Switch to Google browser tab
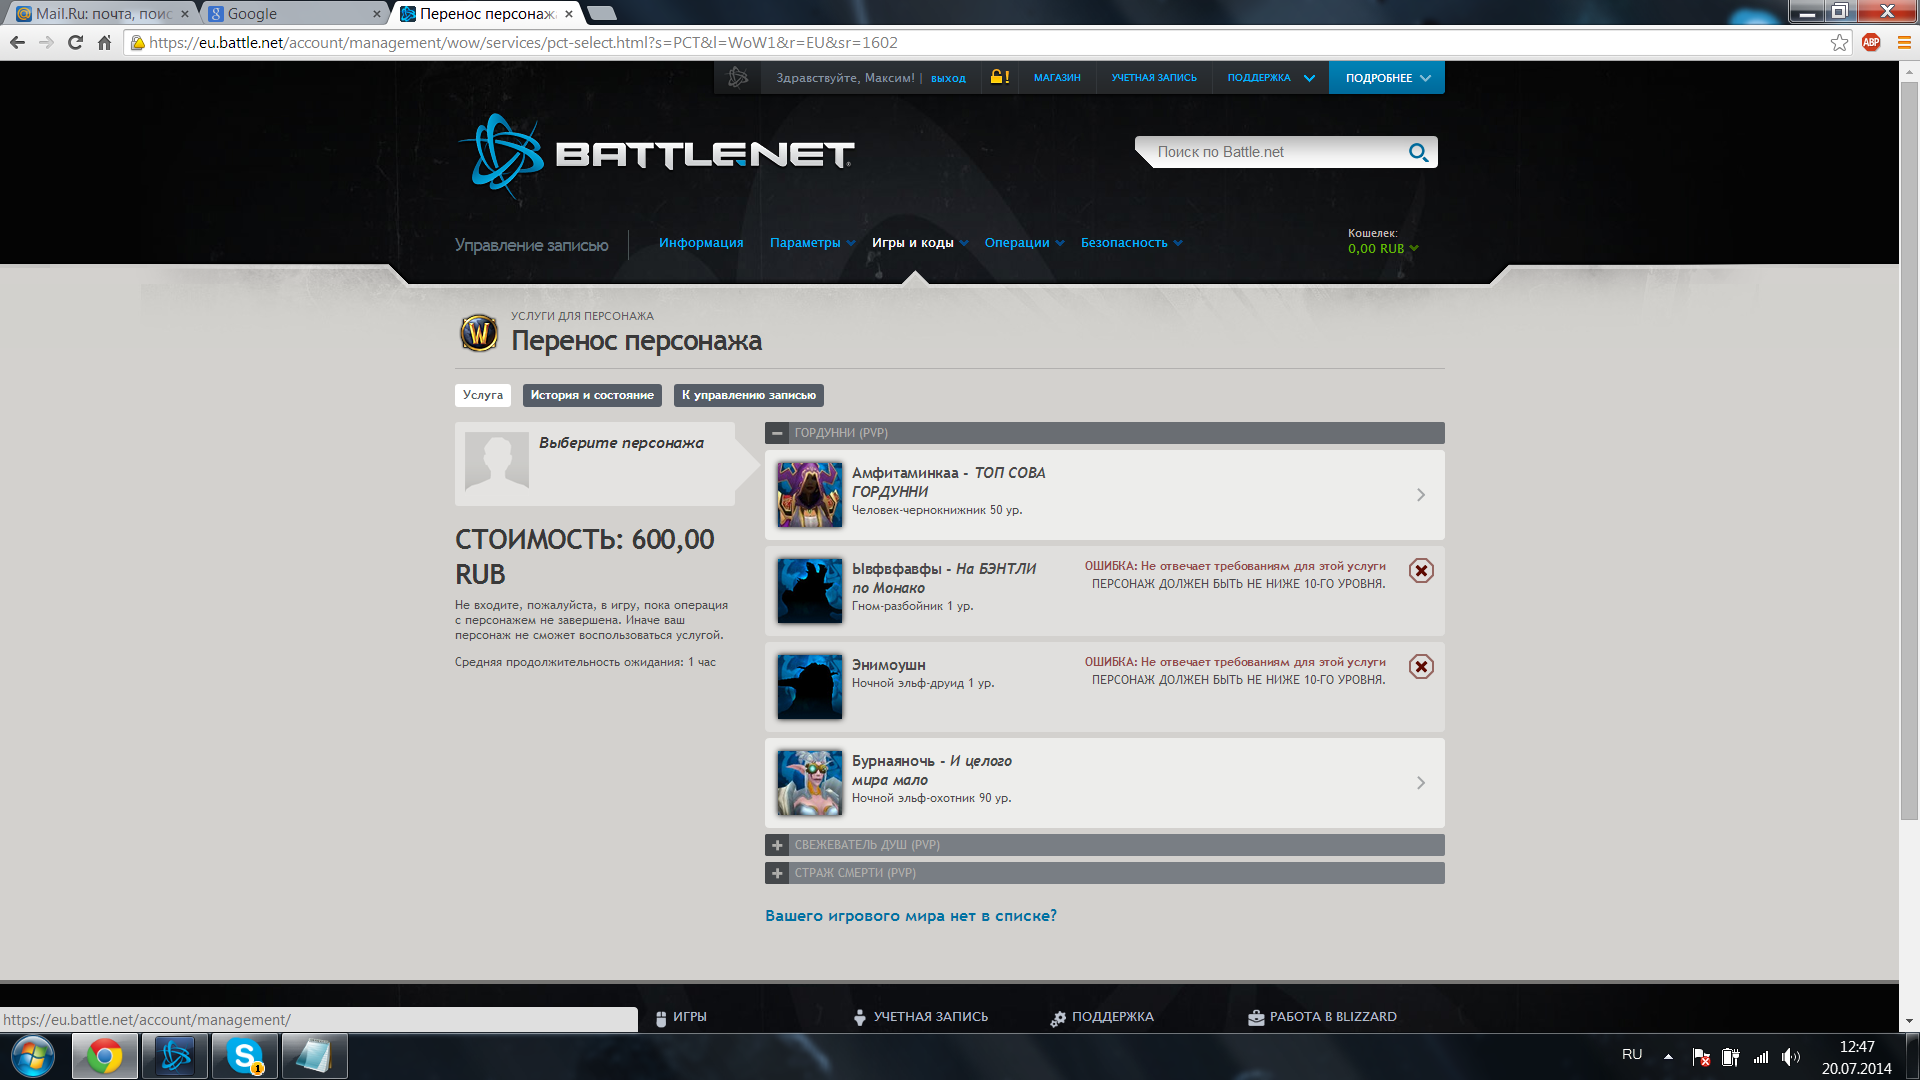The width and height of the screenshot is (1920, 1080). [x=295, y=13]
